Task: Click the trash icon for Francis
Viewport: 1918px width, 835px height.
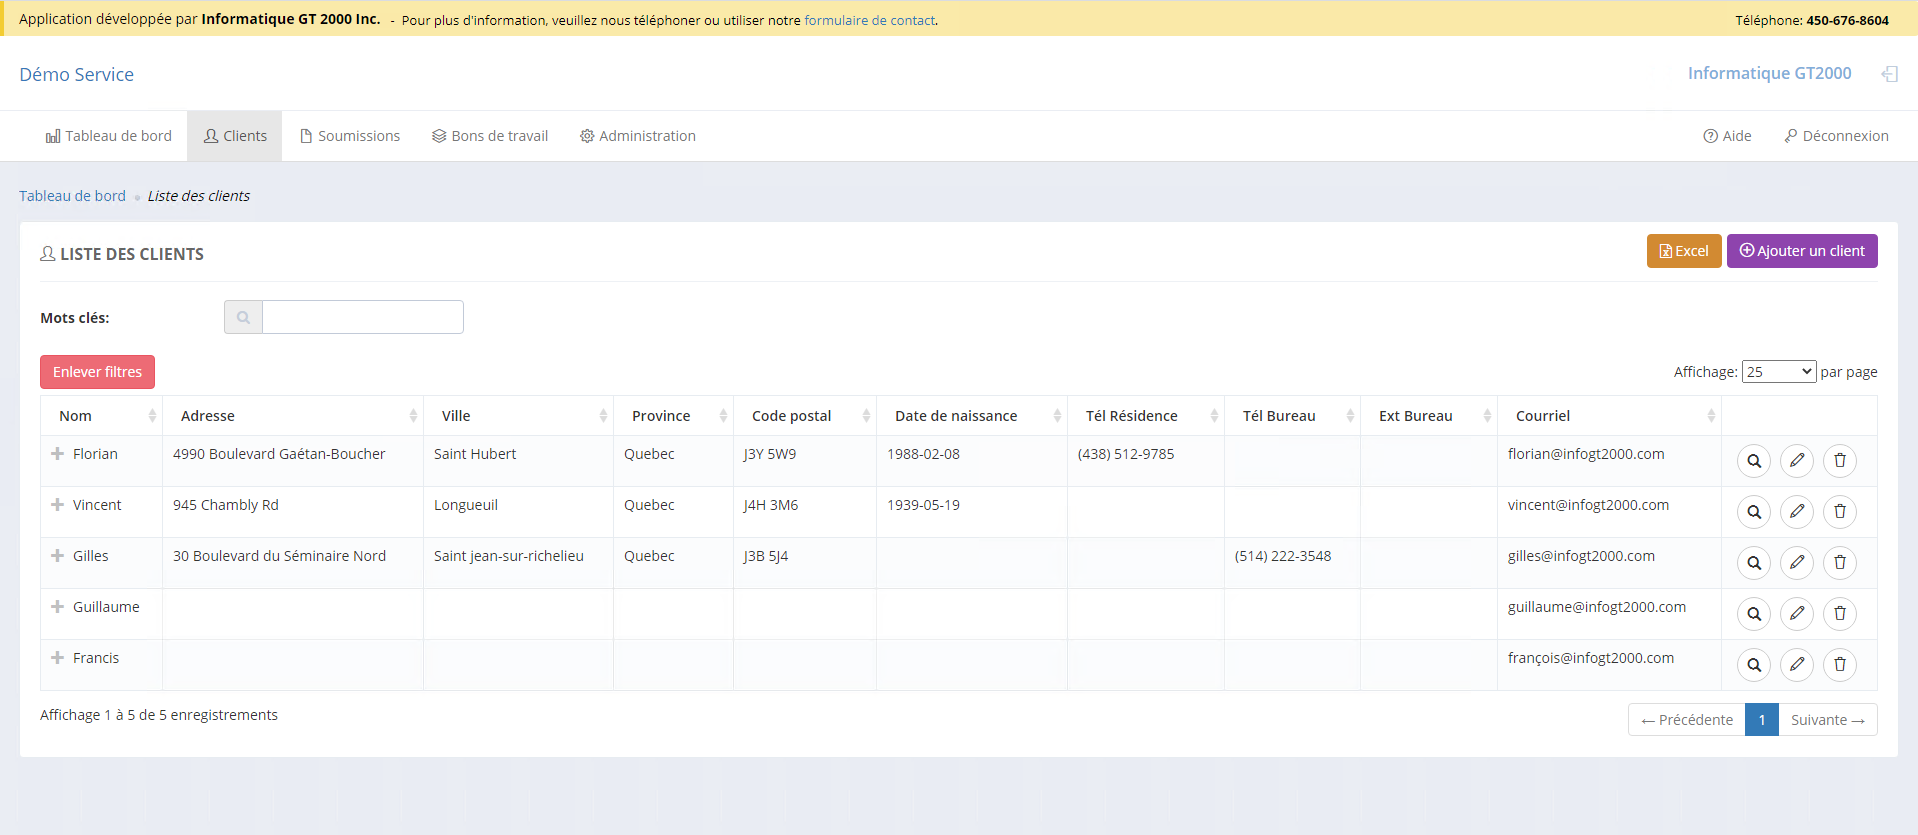Action: click(x=1839, y=665)
